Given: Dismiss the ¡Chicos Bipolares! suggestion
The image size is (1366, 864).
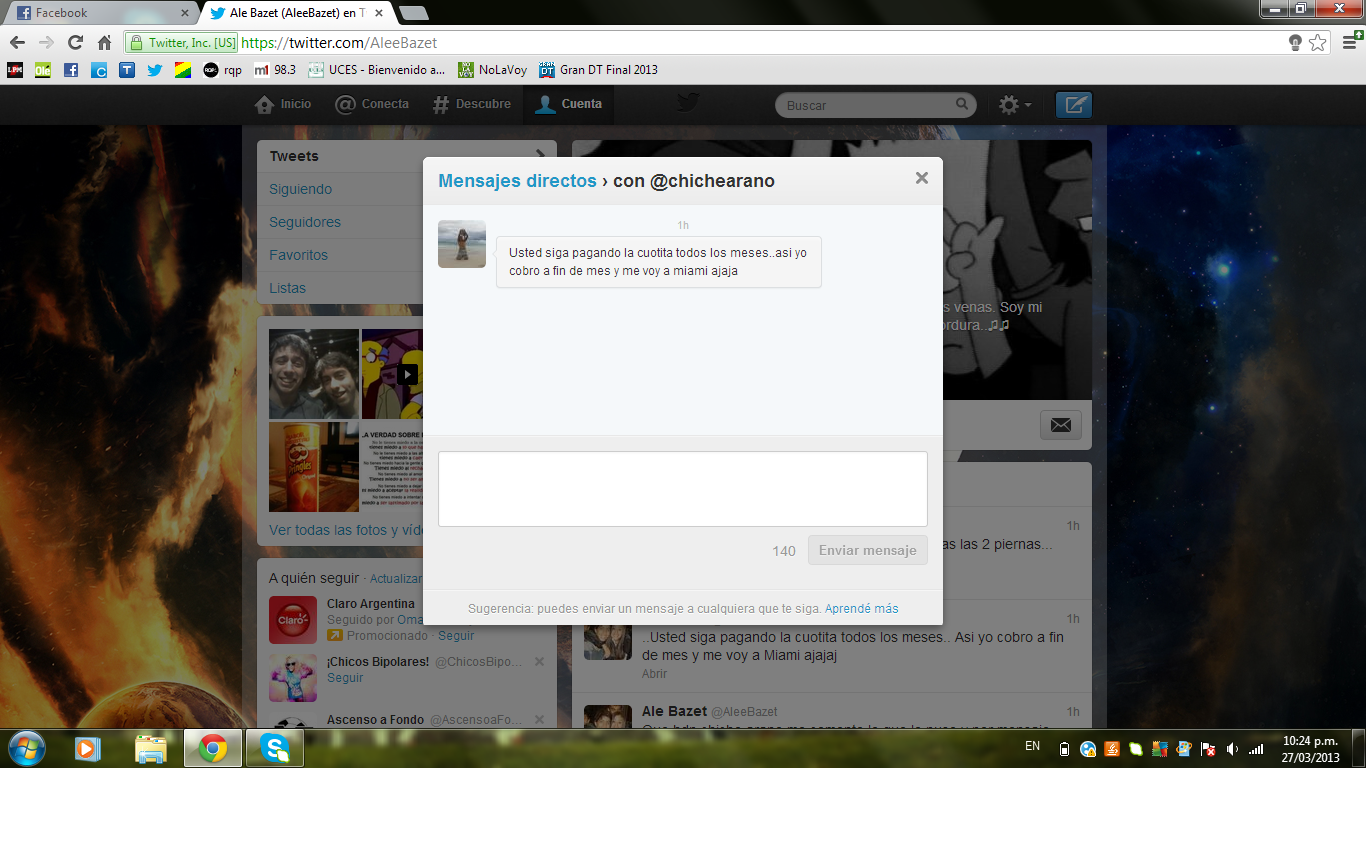Looking at the screenshot, I should [x=539, y=662].
